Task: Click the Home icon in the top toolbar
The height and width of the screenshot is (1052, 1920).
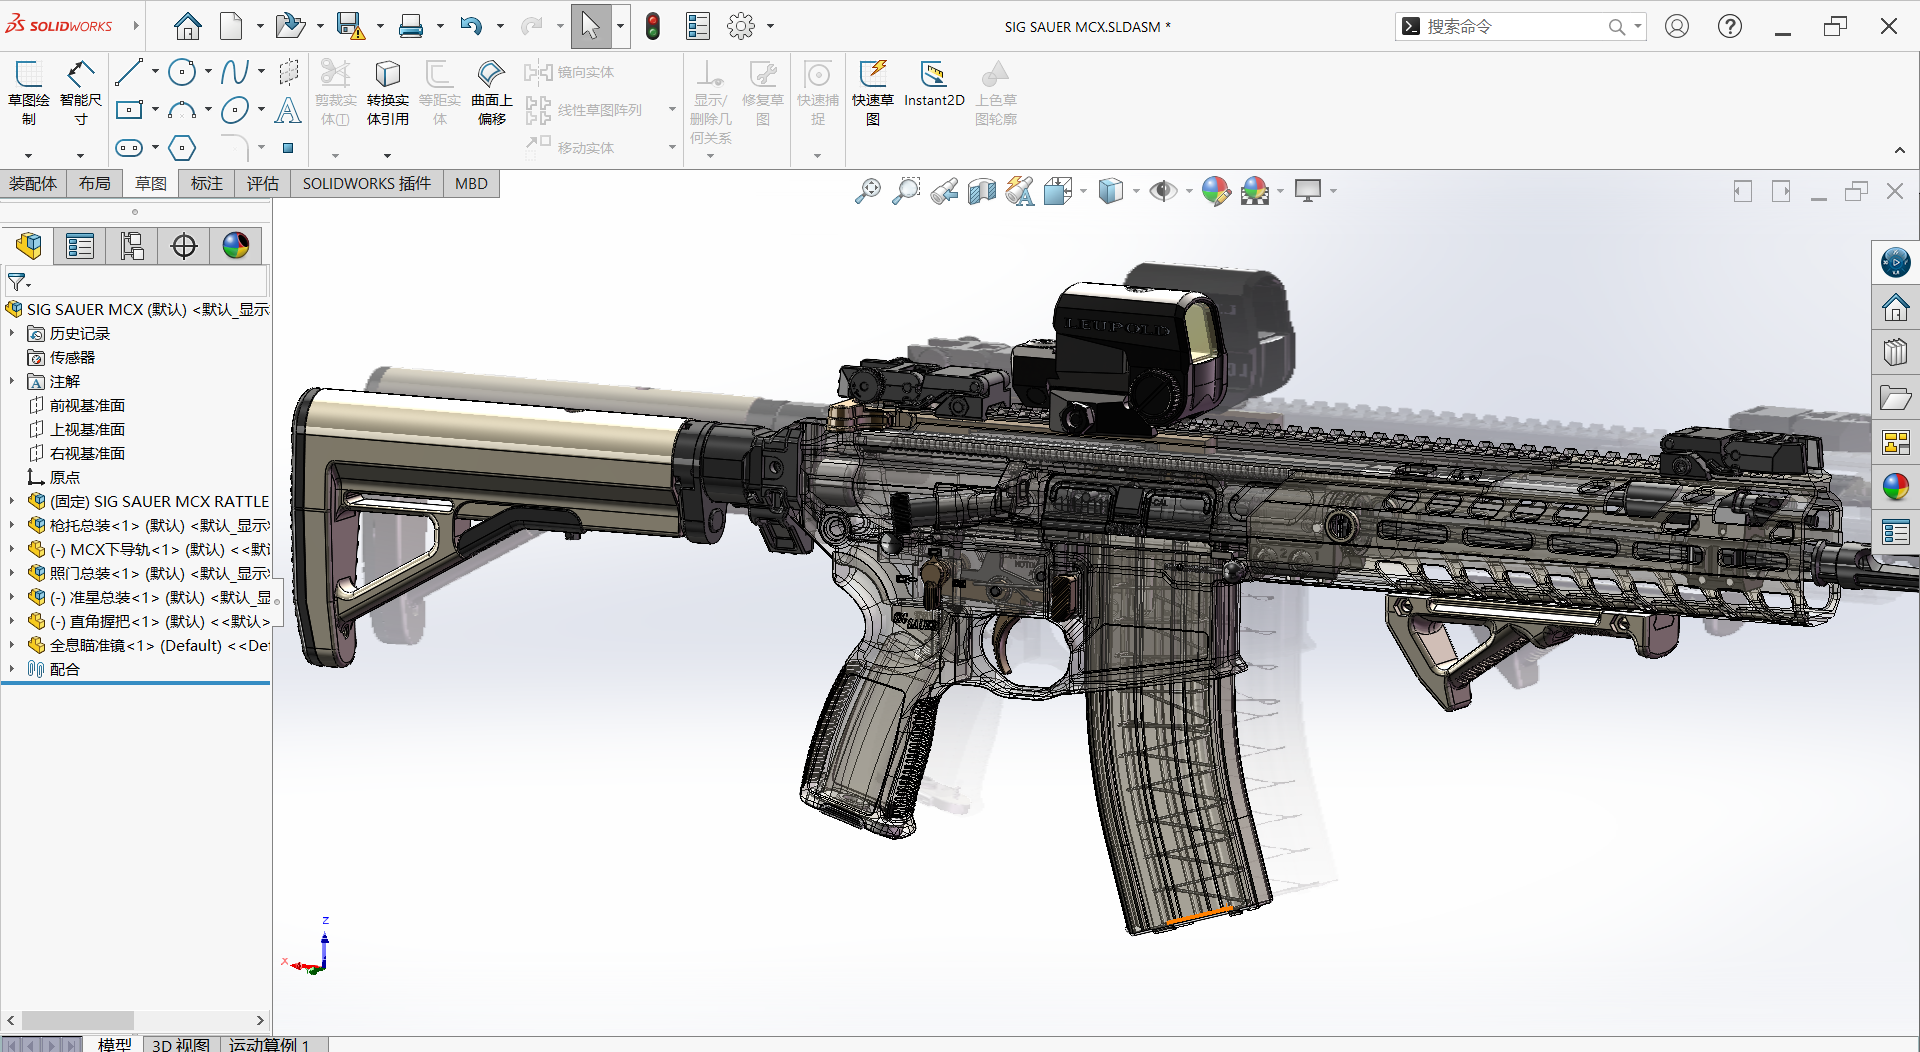Action: click(x=187, y=26)
